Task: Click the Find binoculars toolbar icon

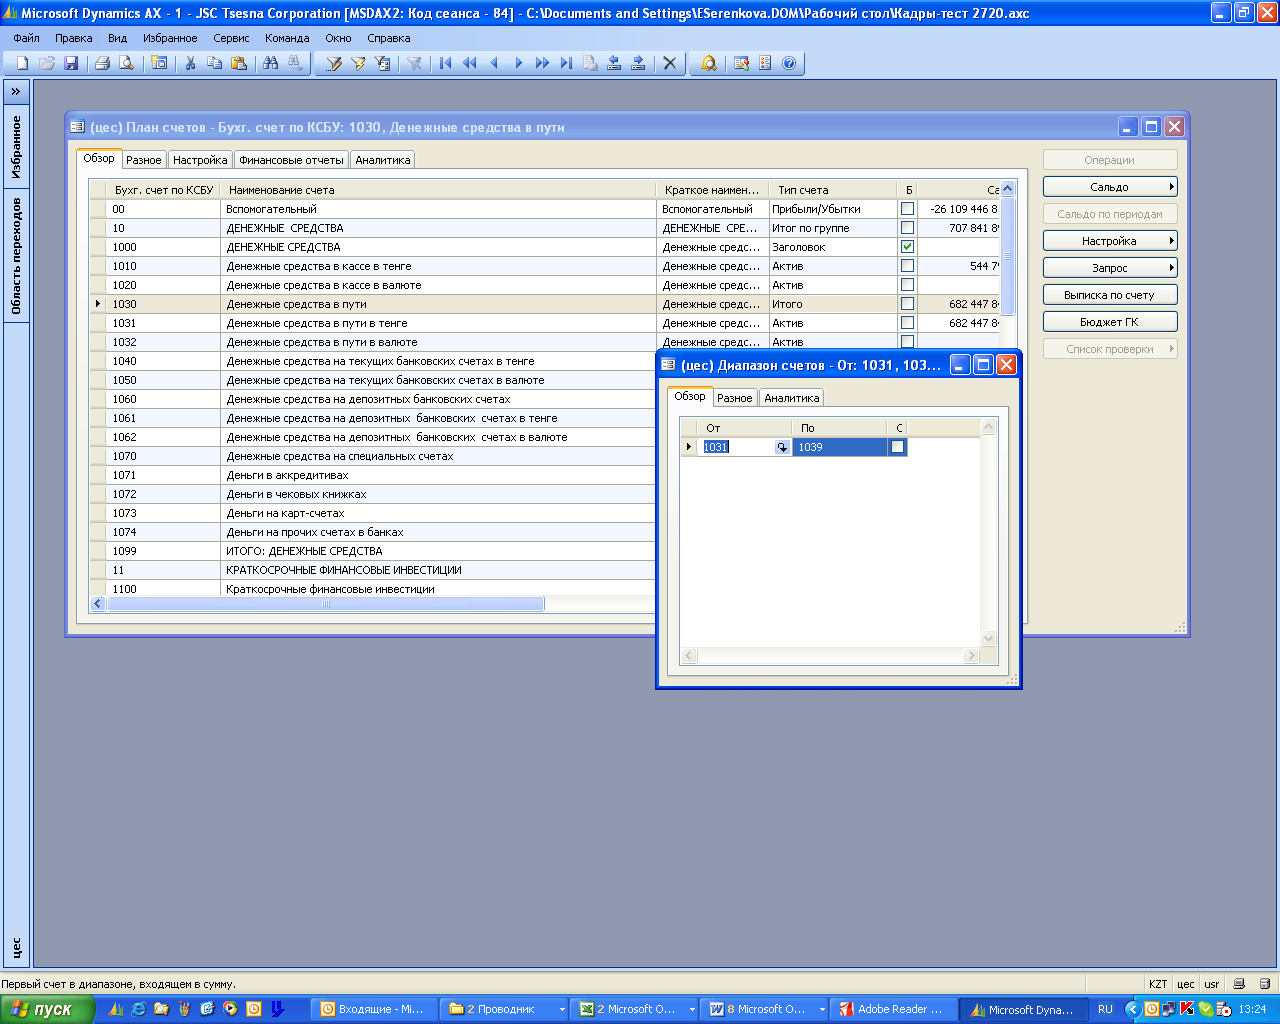Action: pos(270,63)
